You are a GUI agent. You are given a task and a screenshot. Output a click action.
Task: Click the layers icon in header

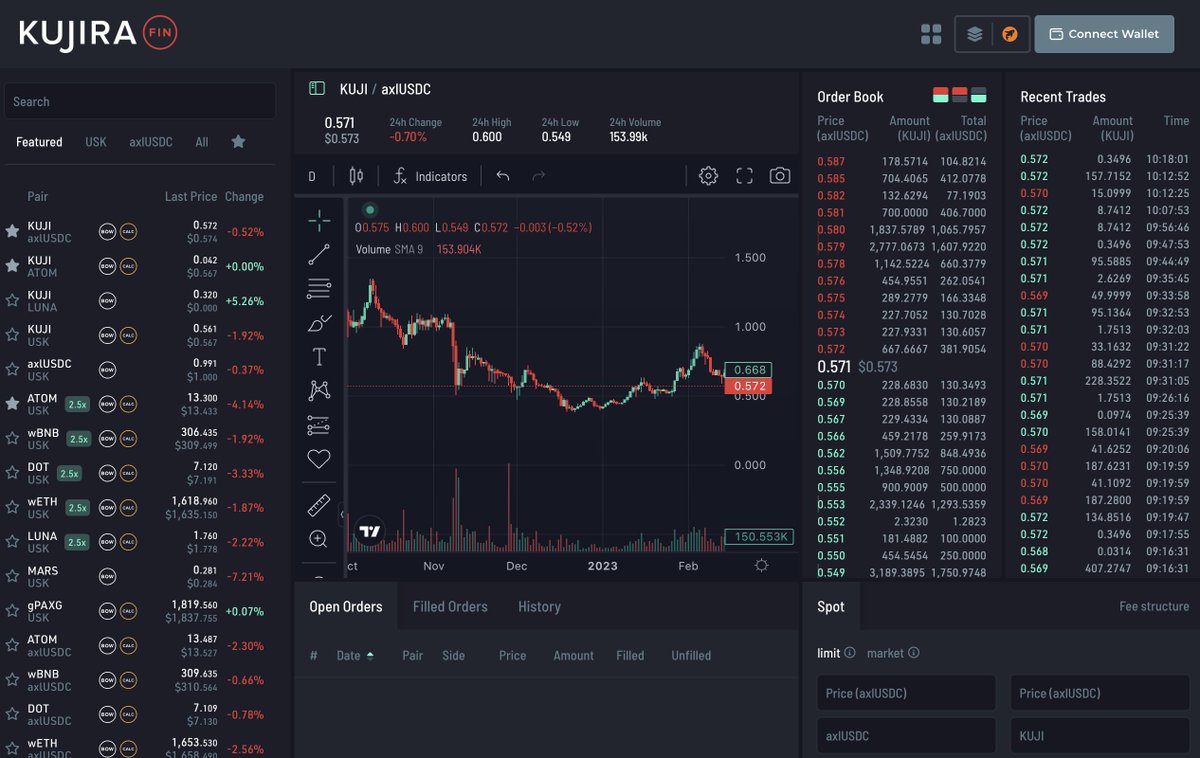(x=974, y=34)
